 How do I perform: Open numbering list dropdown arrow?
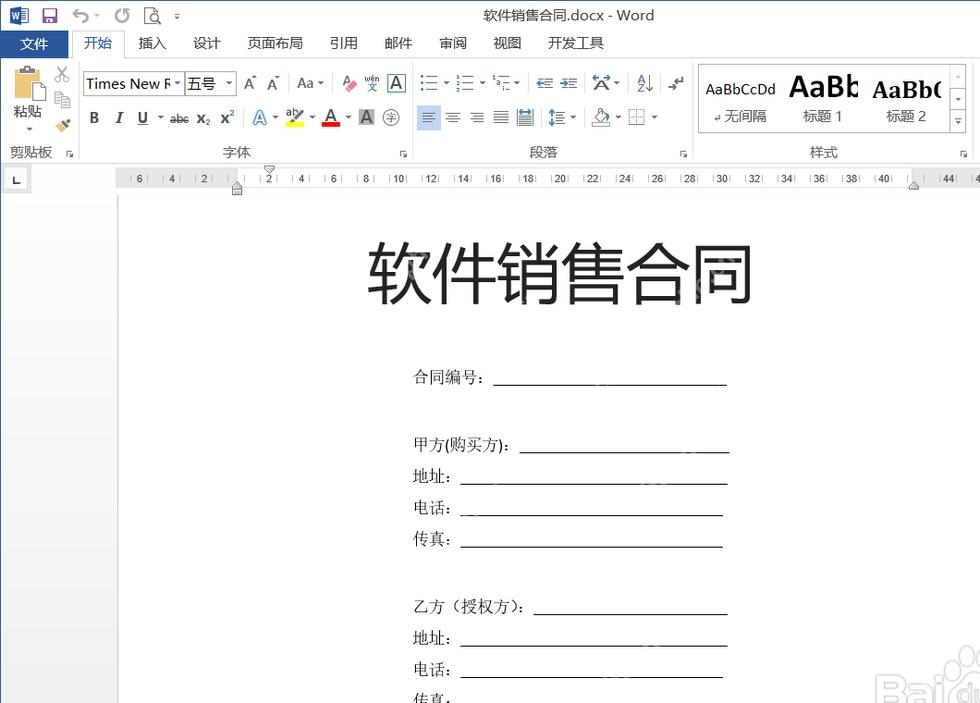pos(482,83)
